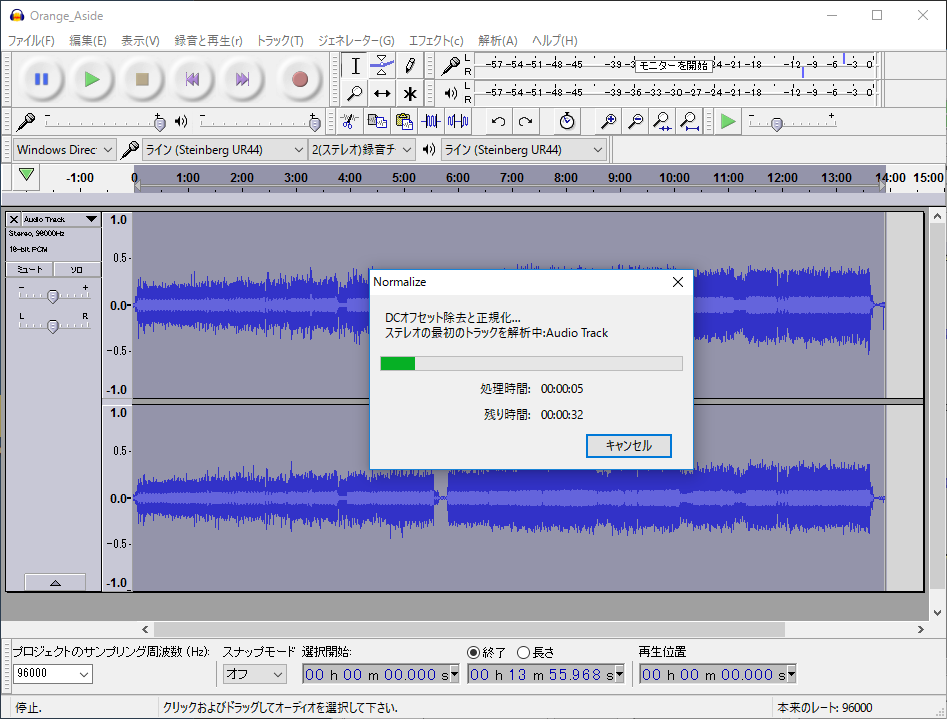Mute the Audio Track (ミュート)

coord(30,269)
